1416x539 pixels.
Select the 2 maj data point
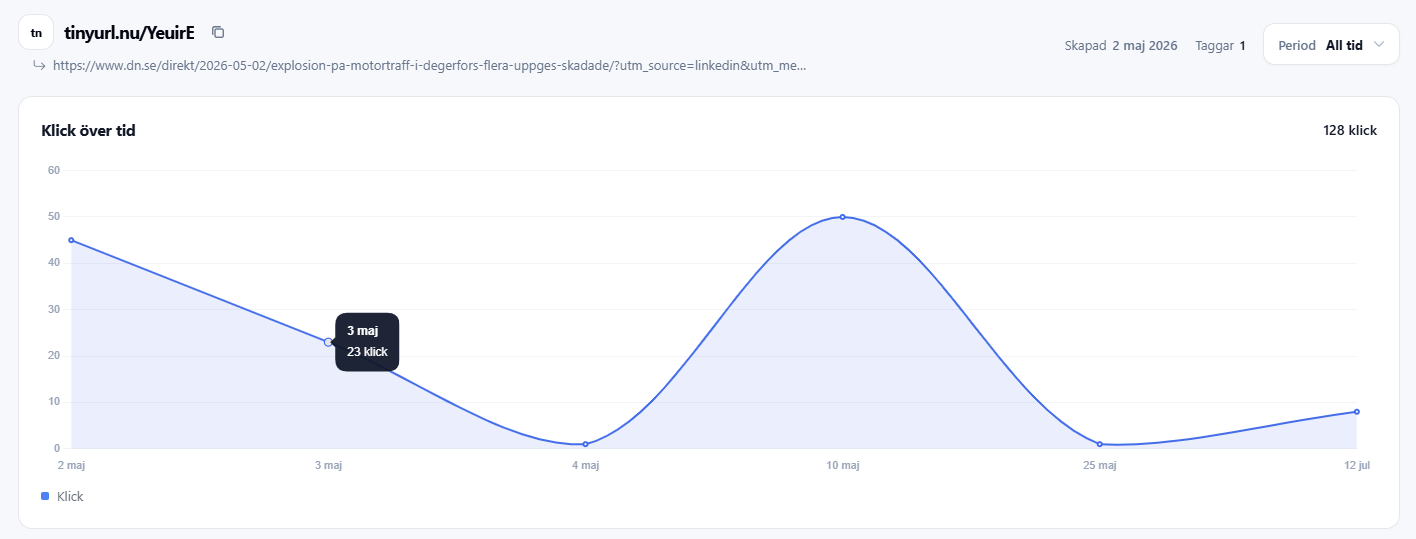71,240
